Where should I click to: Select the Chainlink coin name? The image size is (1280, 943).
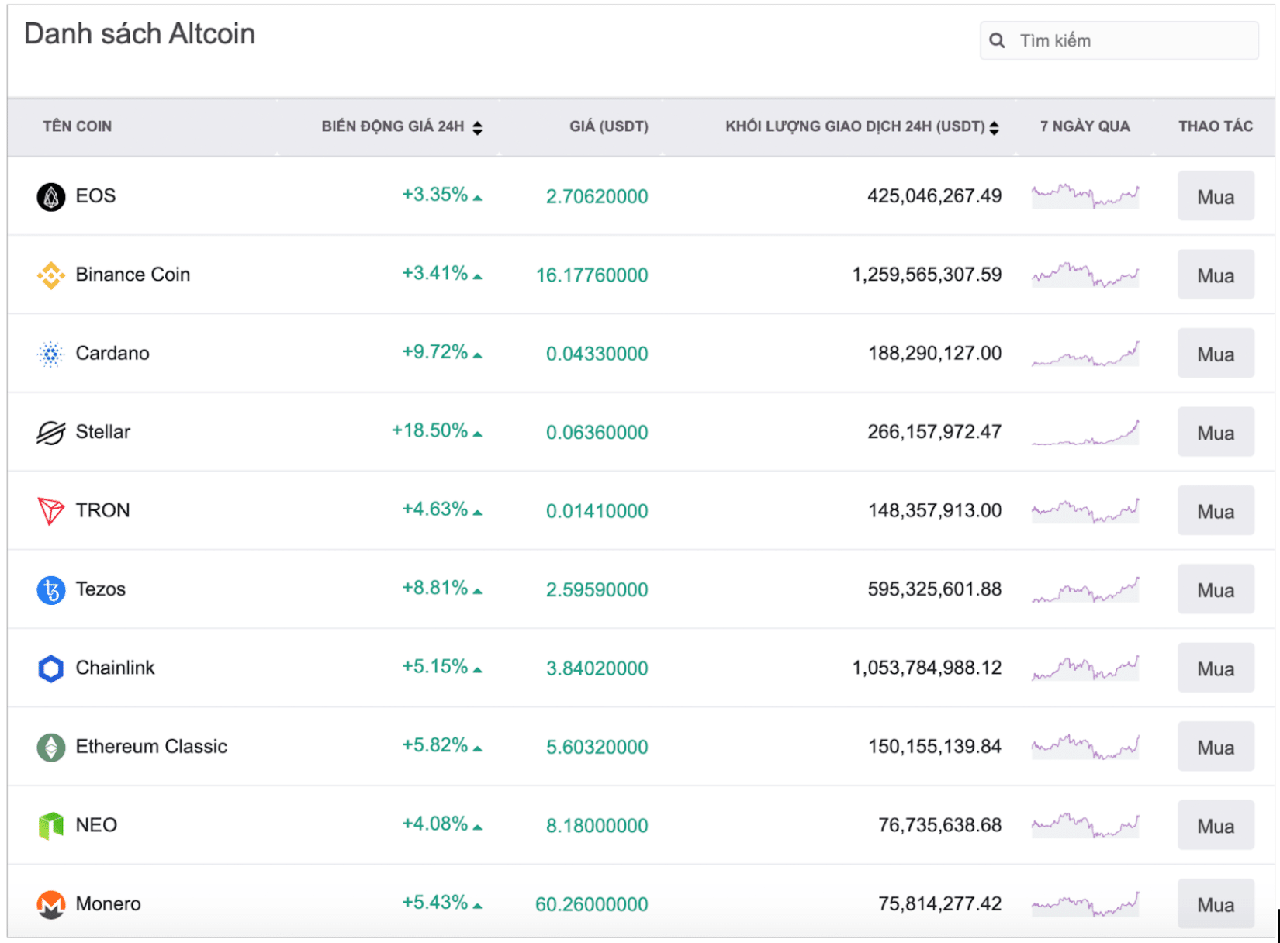(116, 668)
